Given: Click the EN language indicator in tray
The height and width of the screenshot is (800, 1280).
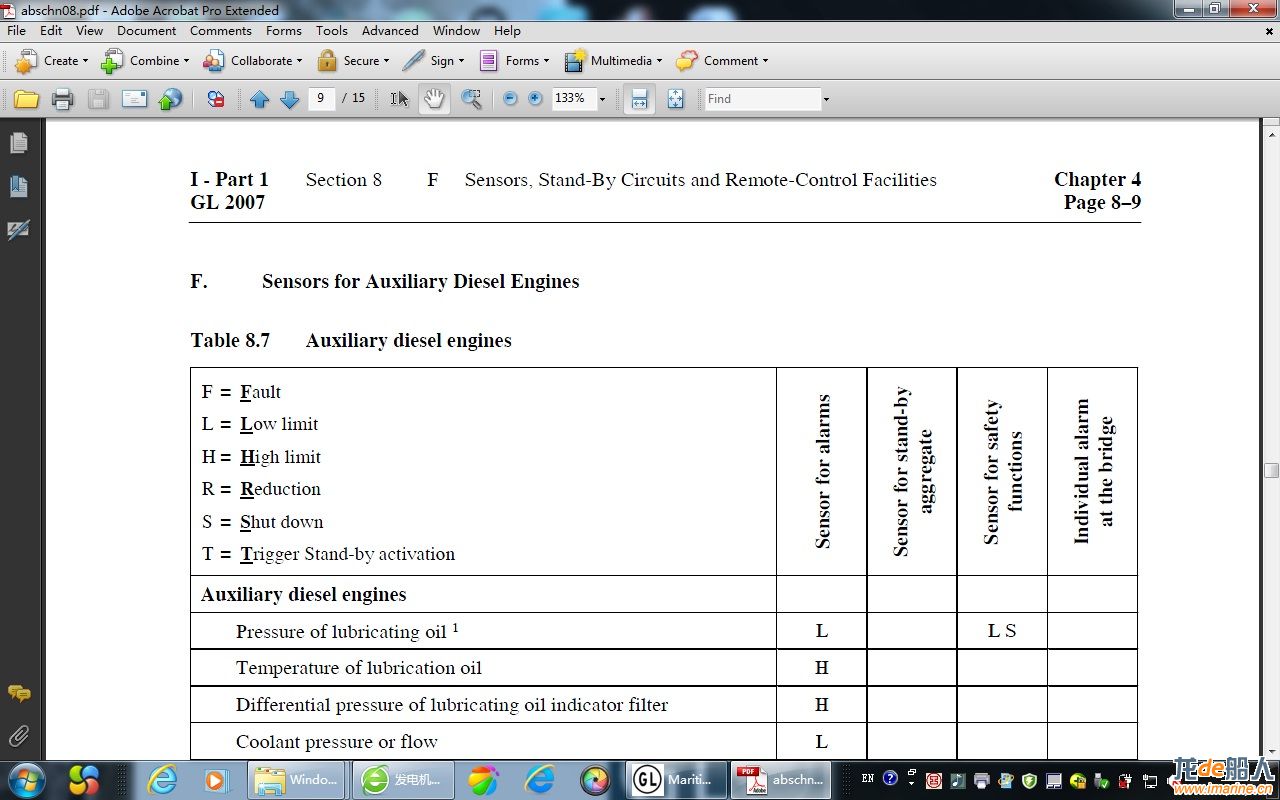Looking at the screenshot, I should coord(867,778).
